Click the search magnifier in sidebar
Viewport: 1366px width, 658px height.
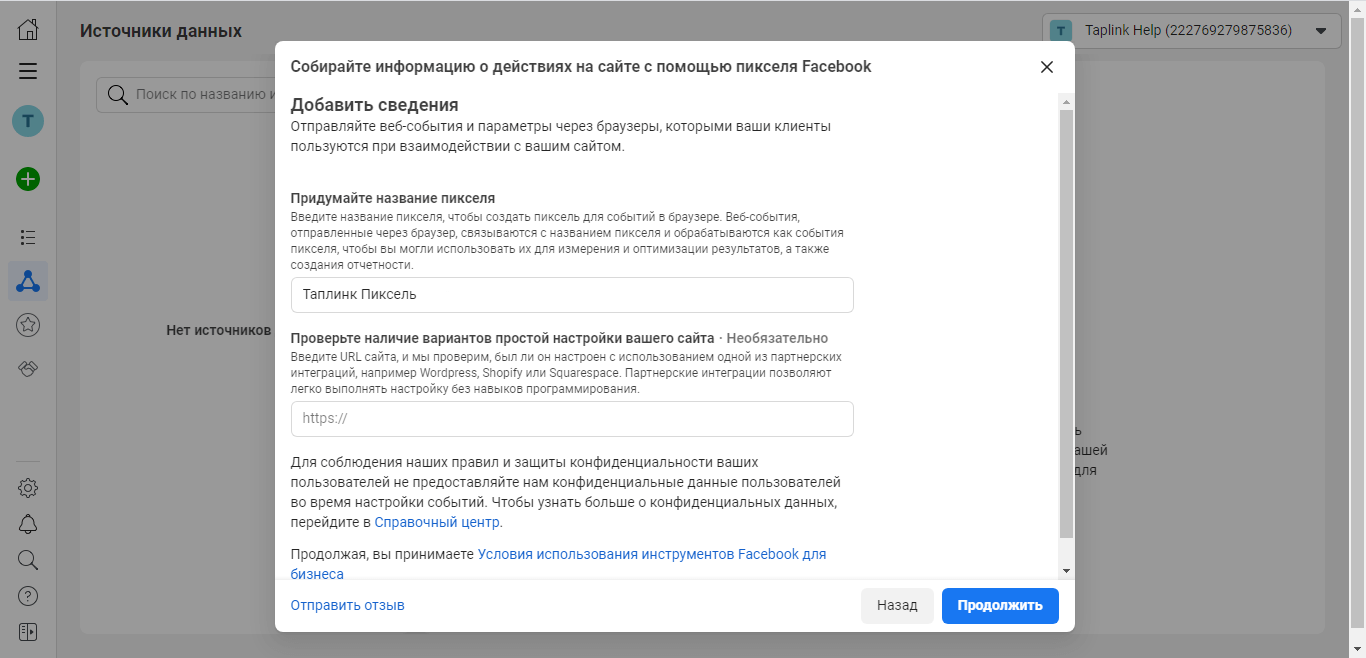(x=28, y=560)
